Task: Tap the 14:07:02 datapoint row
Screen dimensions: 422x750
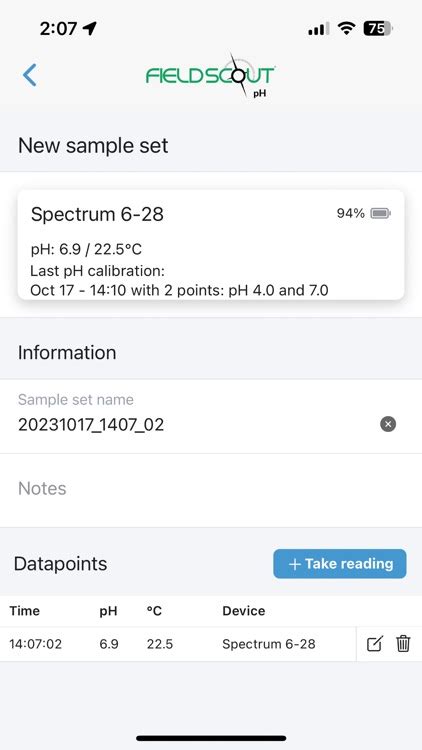Action: point(178,644)
